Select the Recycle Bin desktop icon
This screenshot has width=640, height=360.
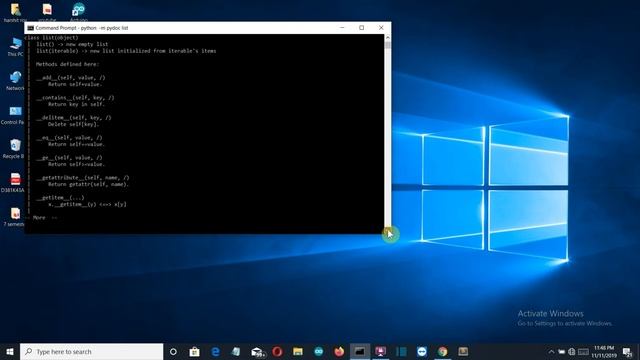click(14, 149)
